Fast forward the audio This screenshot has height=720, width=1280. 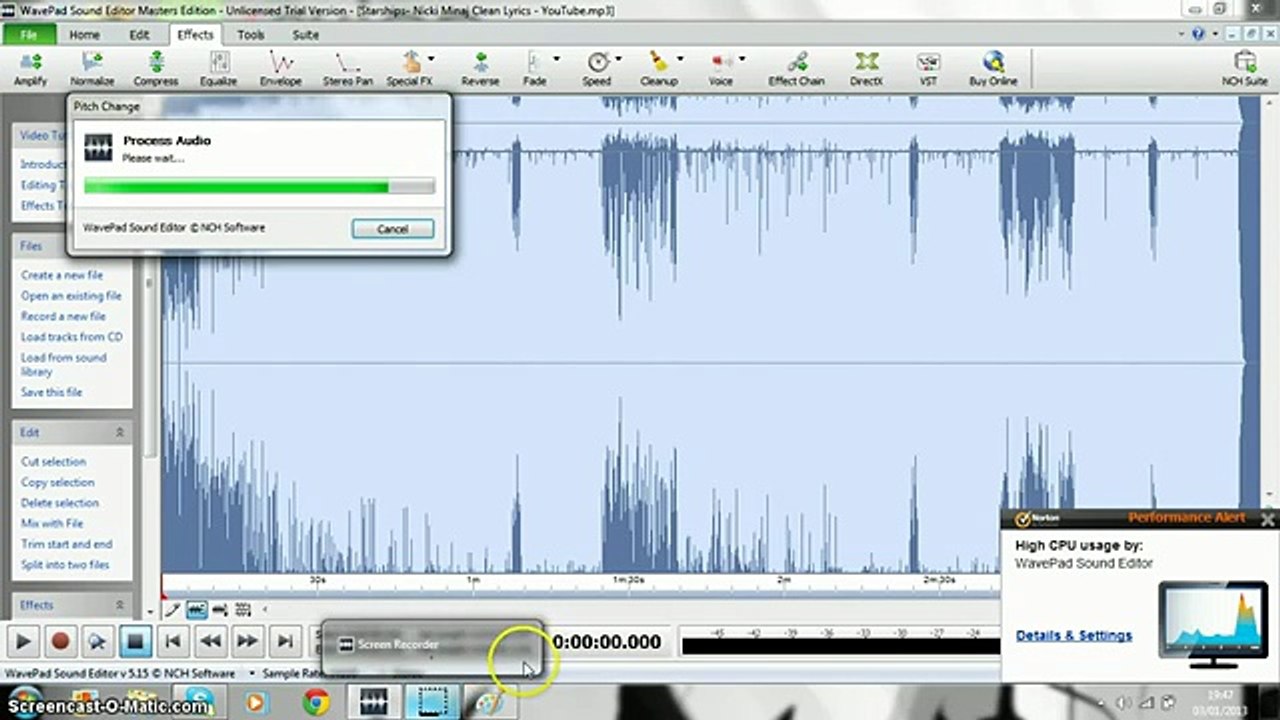pos(248,641)
